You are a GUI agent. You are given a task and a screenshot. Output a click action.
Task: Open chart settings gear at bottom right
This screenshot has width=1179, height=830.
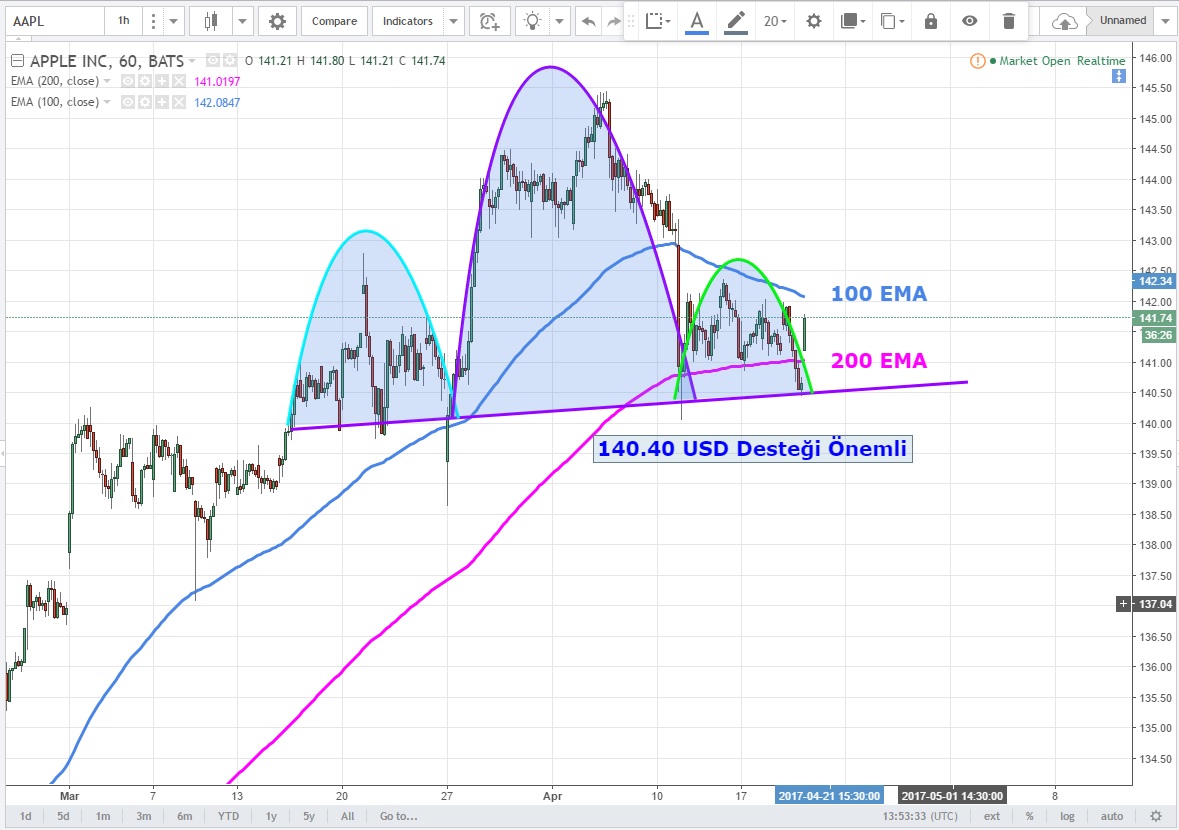[1156, 816]
